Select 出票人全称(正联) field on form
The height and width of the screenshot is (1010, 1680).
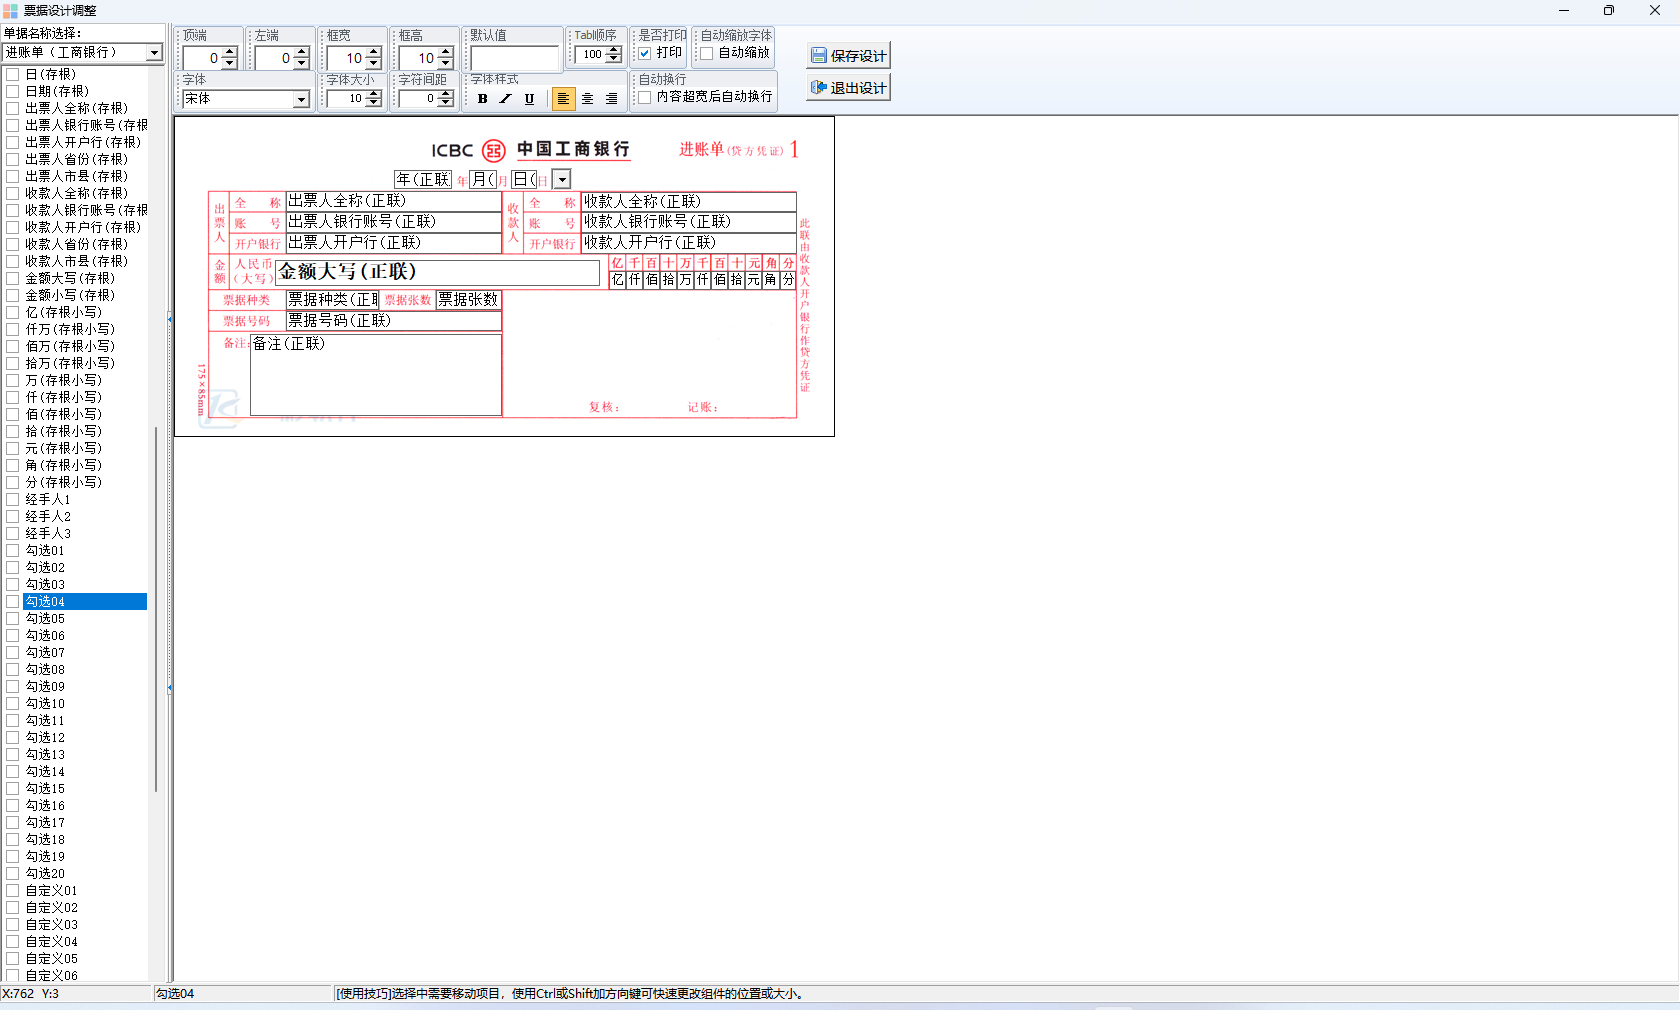coord(394,201)
